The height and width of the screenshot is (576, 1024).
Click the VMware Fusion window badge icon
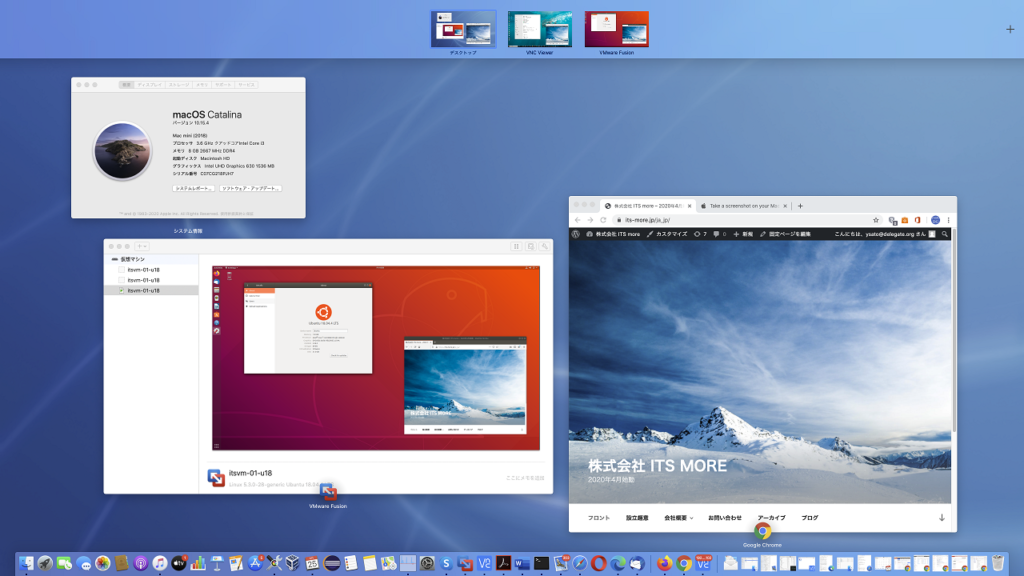(328, 492)
